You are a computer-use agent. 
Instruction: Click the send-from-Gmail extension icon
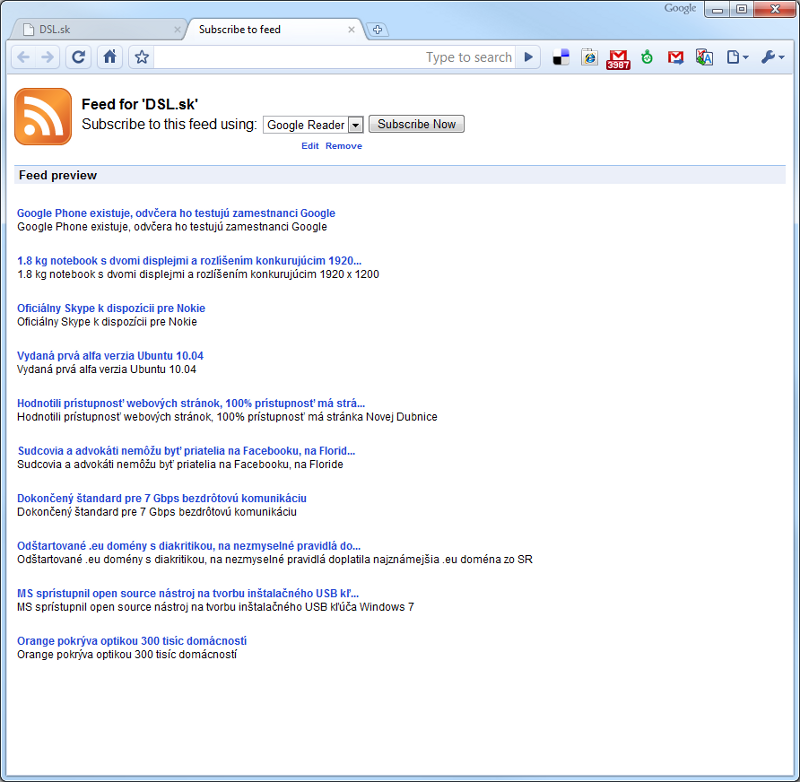[x=676, y=58]
